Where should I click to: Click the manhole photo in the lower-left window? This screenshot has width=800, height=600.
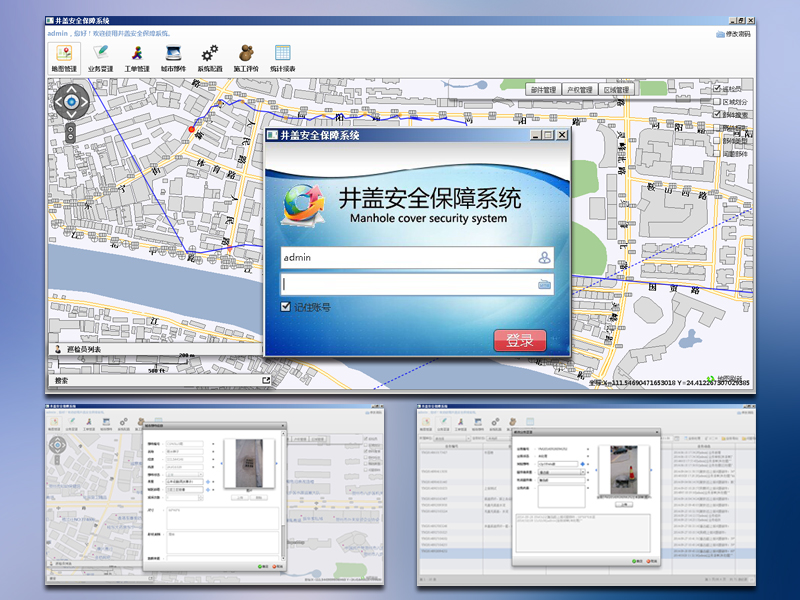point(249,463)
